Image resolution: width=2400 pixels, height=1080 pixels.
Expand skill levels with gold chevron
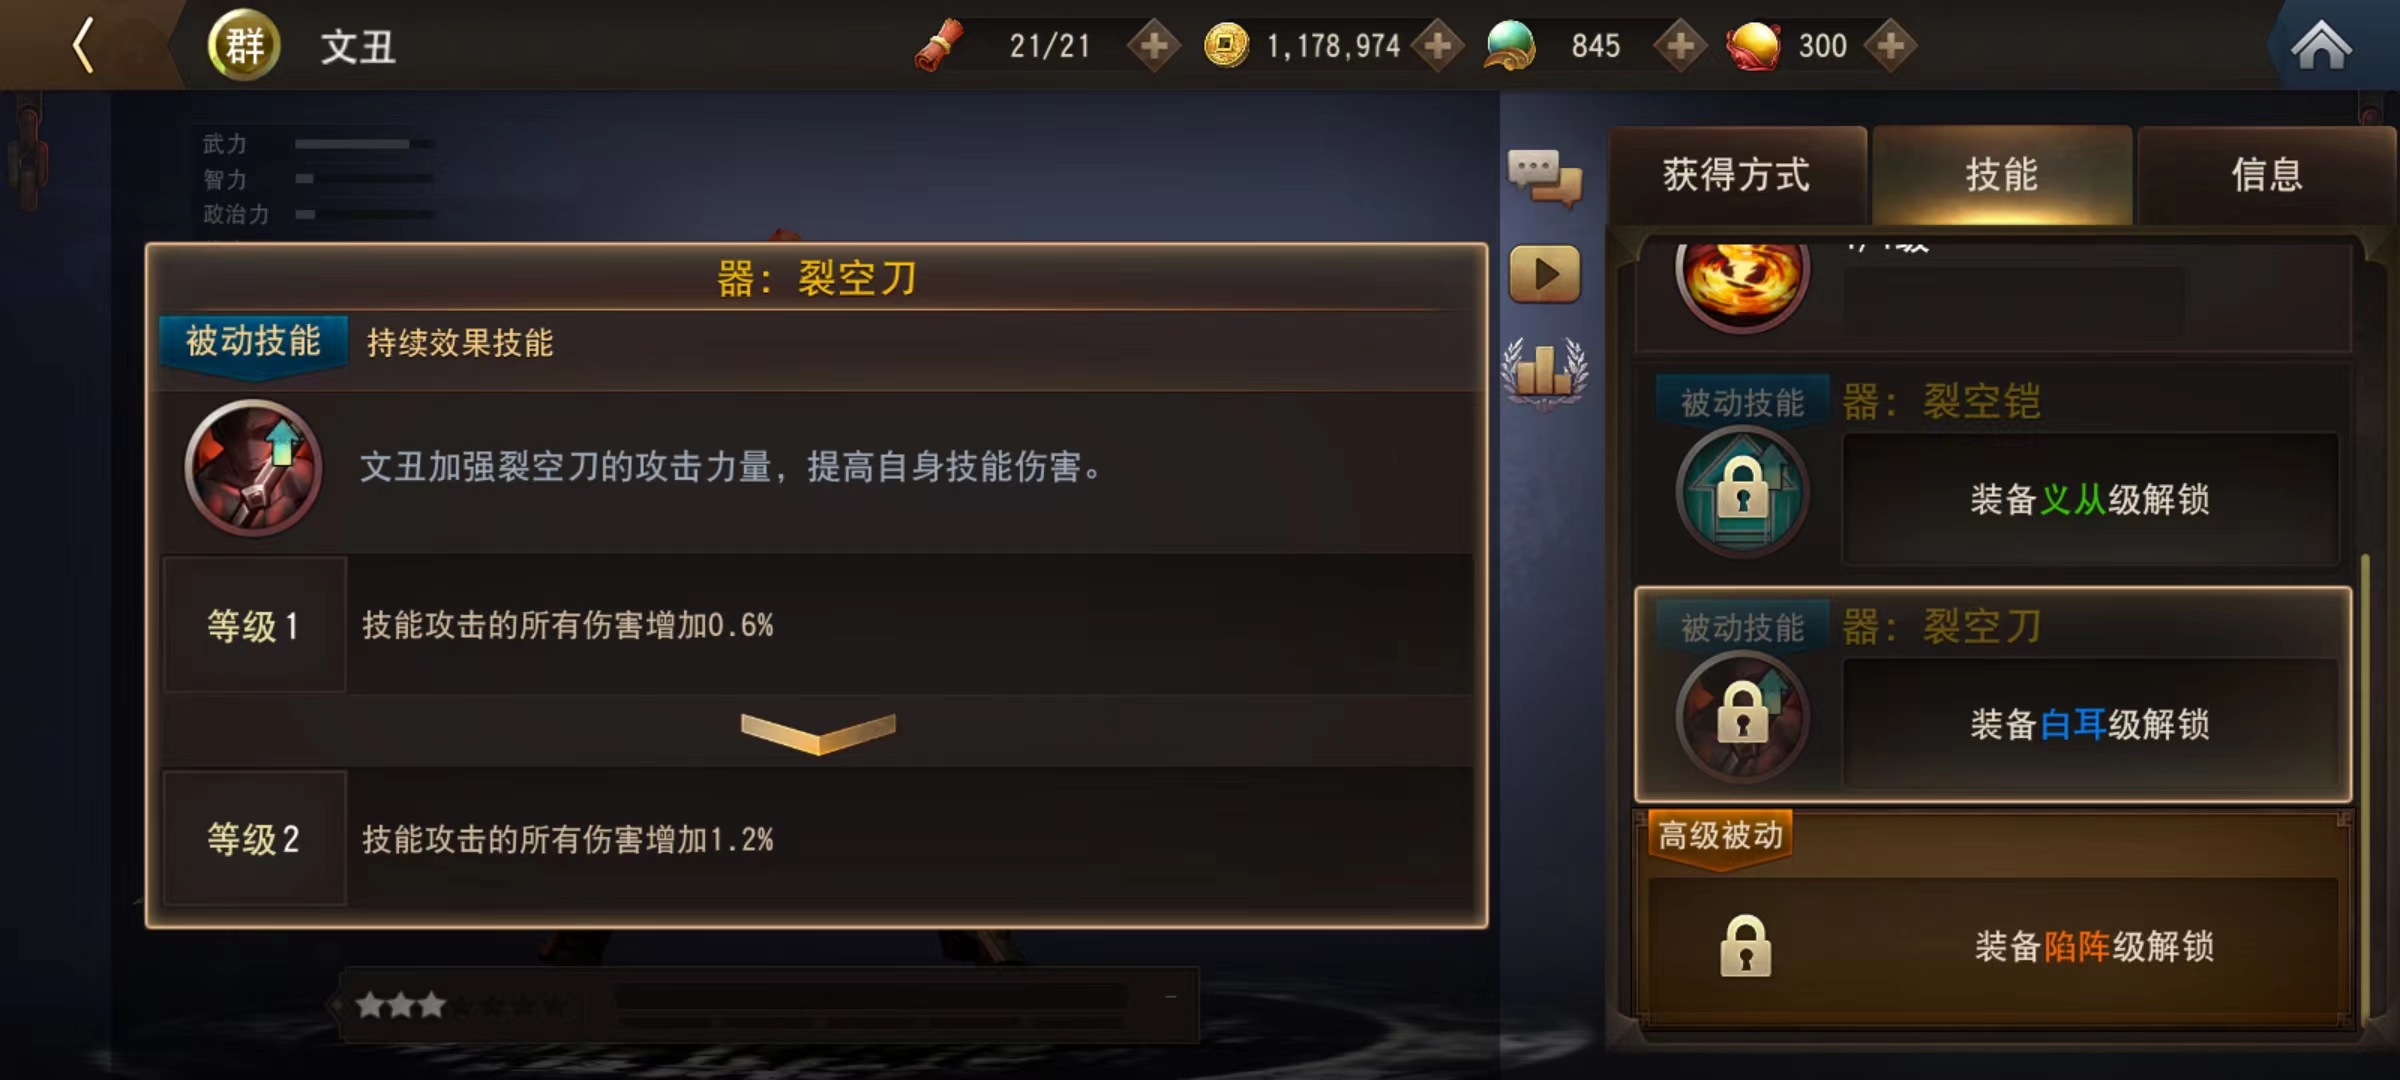click(x=818, y=732)
